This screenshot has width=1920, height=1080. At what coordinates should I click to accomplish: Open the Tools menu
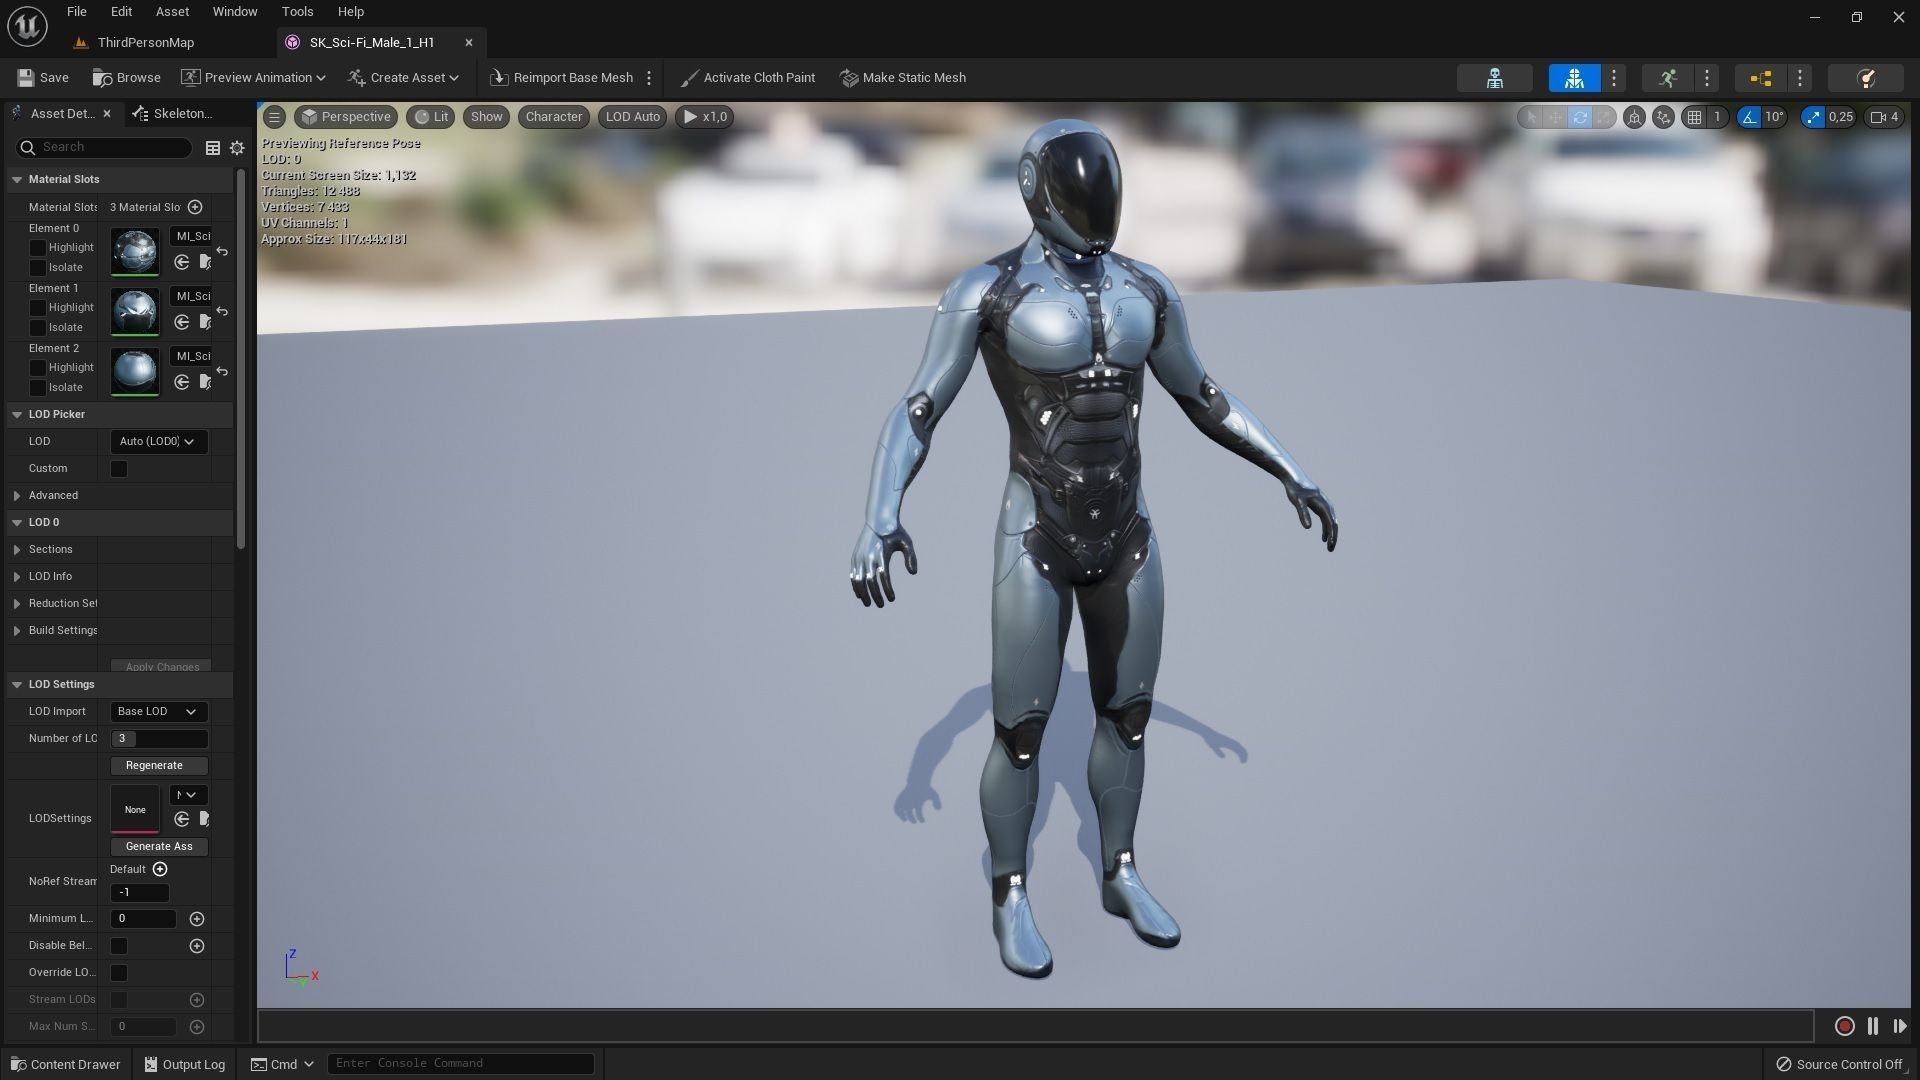(x=297, y=12)
